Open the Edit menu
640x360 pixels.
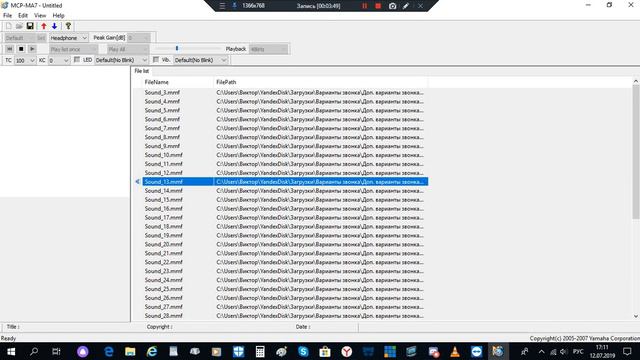click(23, 16)
